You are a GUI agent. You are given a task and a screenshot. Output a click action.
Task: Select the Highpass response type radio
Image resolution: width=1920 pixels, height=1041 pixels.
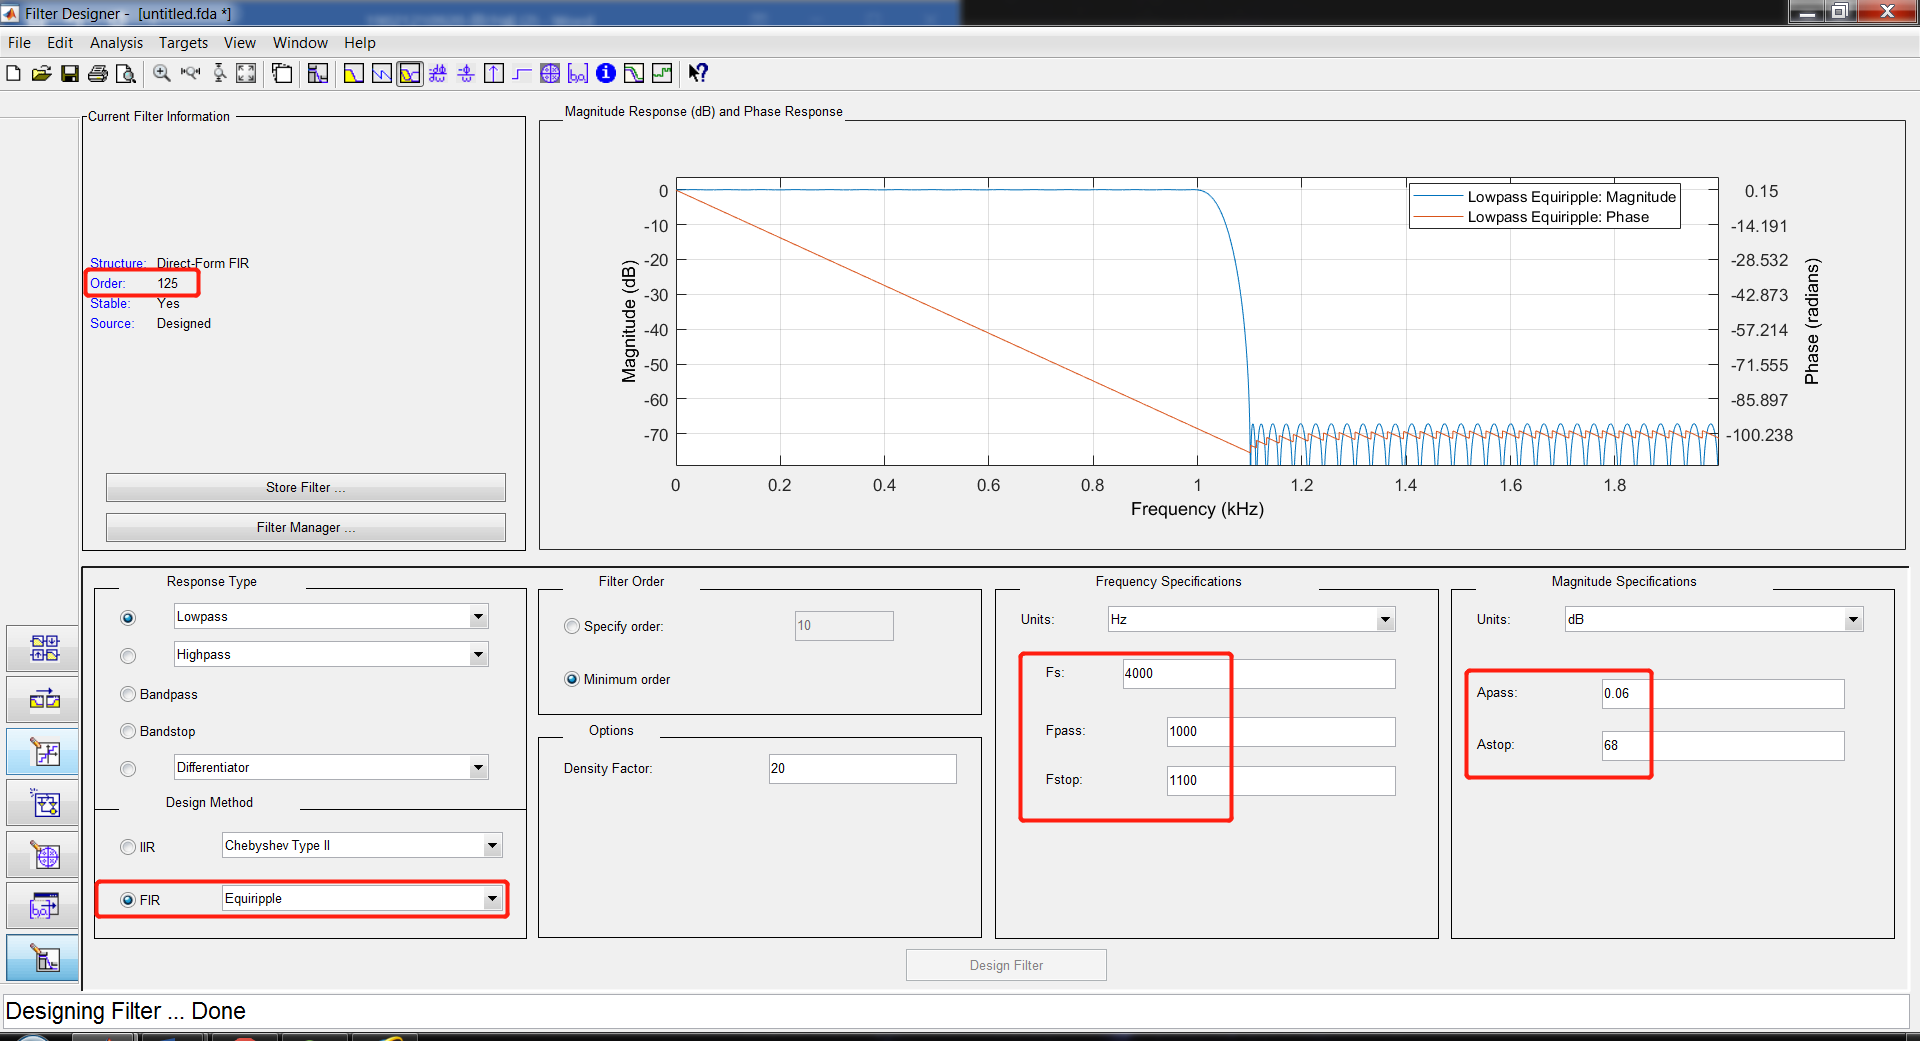tap(128, 656)
